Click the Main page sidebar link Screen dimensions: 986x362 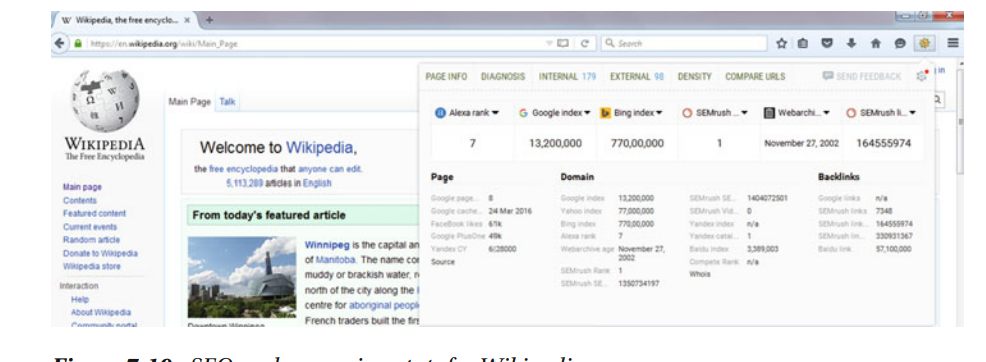point(82,187)
